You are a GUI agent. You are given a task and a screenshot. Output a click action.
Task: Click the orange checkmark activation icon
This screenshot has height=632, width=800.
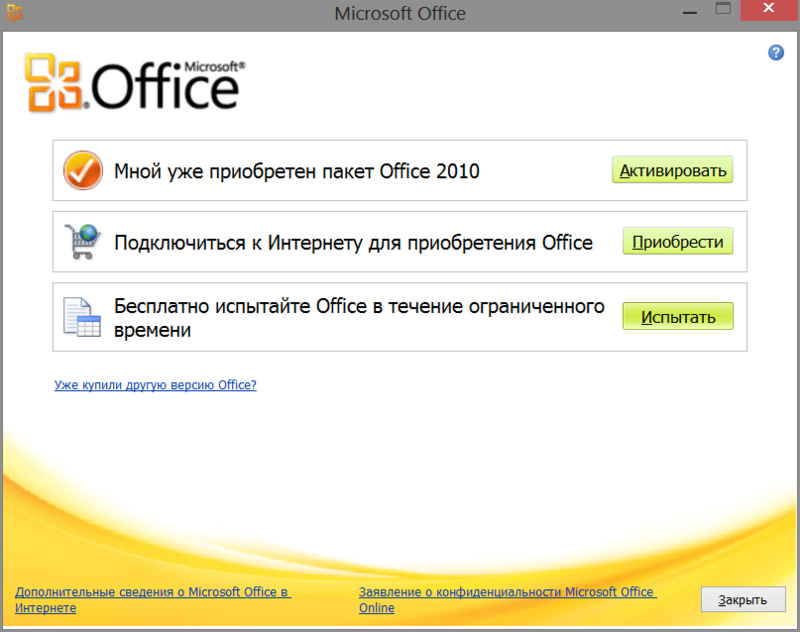[x=83, y=170]
